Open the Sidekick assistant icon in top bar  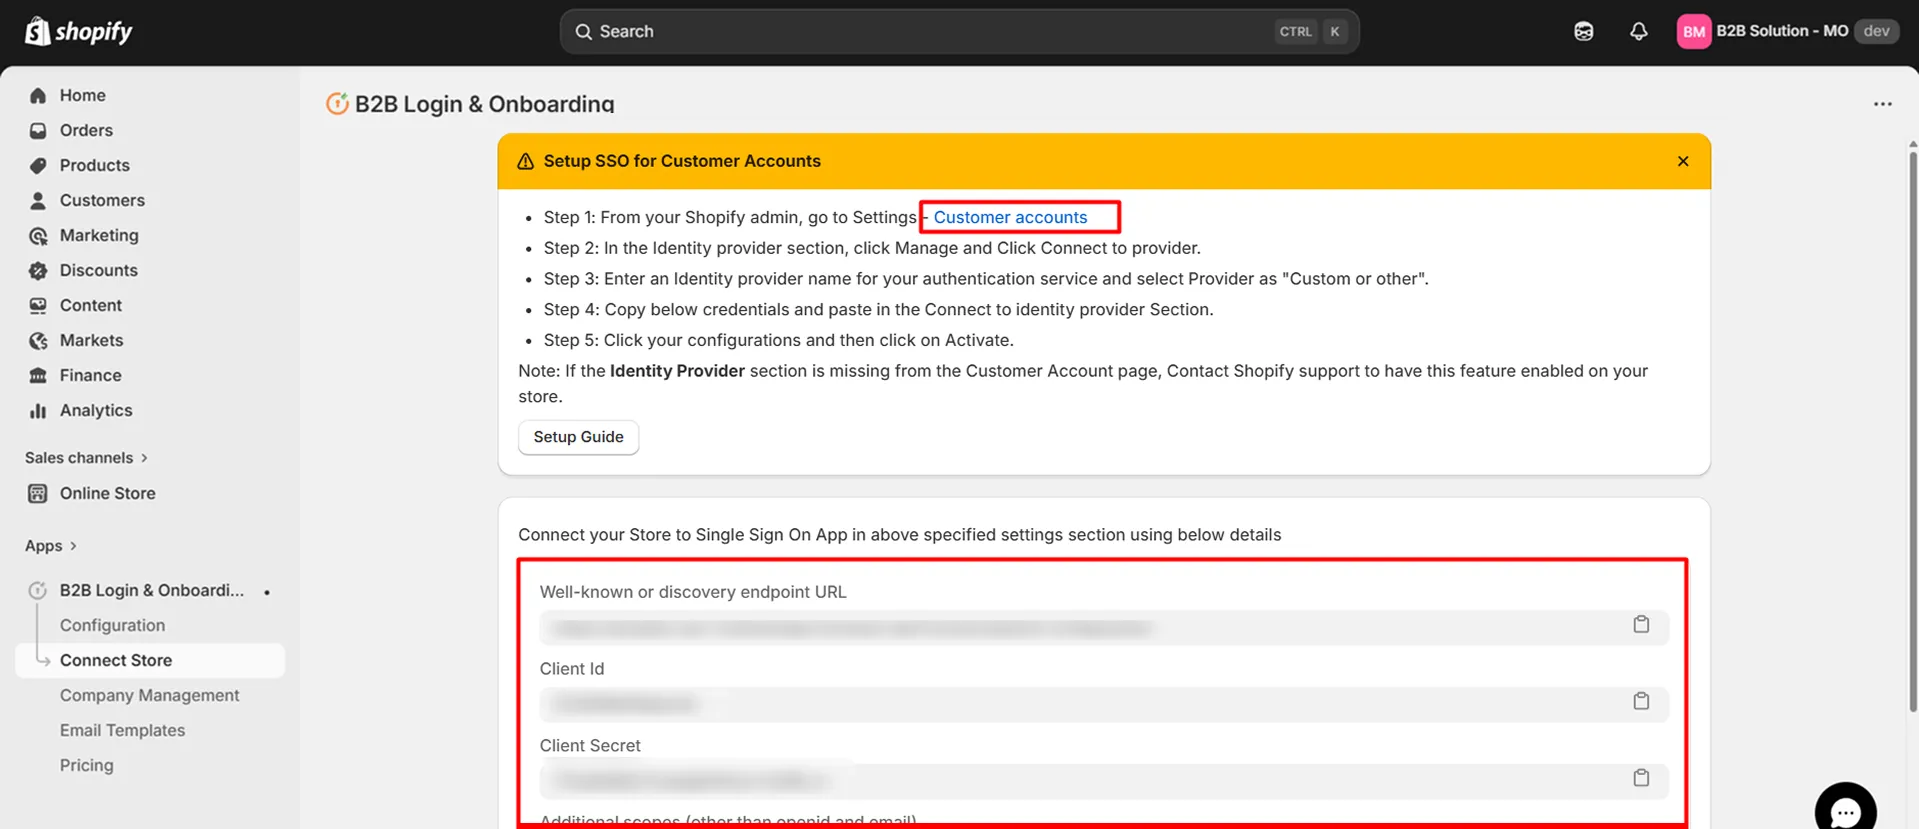[1583, 31]
